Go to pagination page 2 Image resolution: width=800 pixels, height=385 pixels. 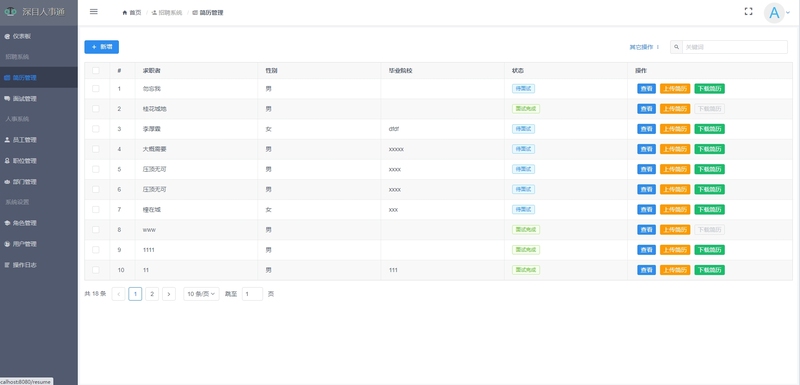point(152,294)
